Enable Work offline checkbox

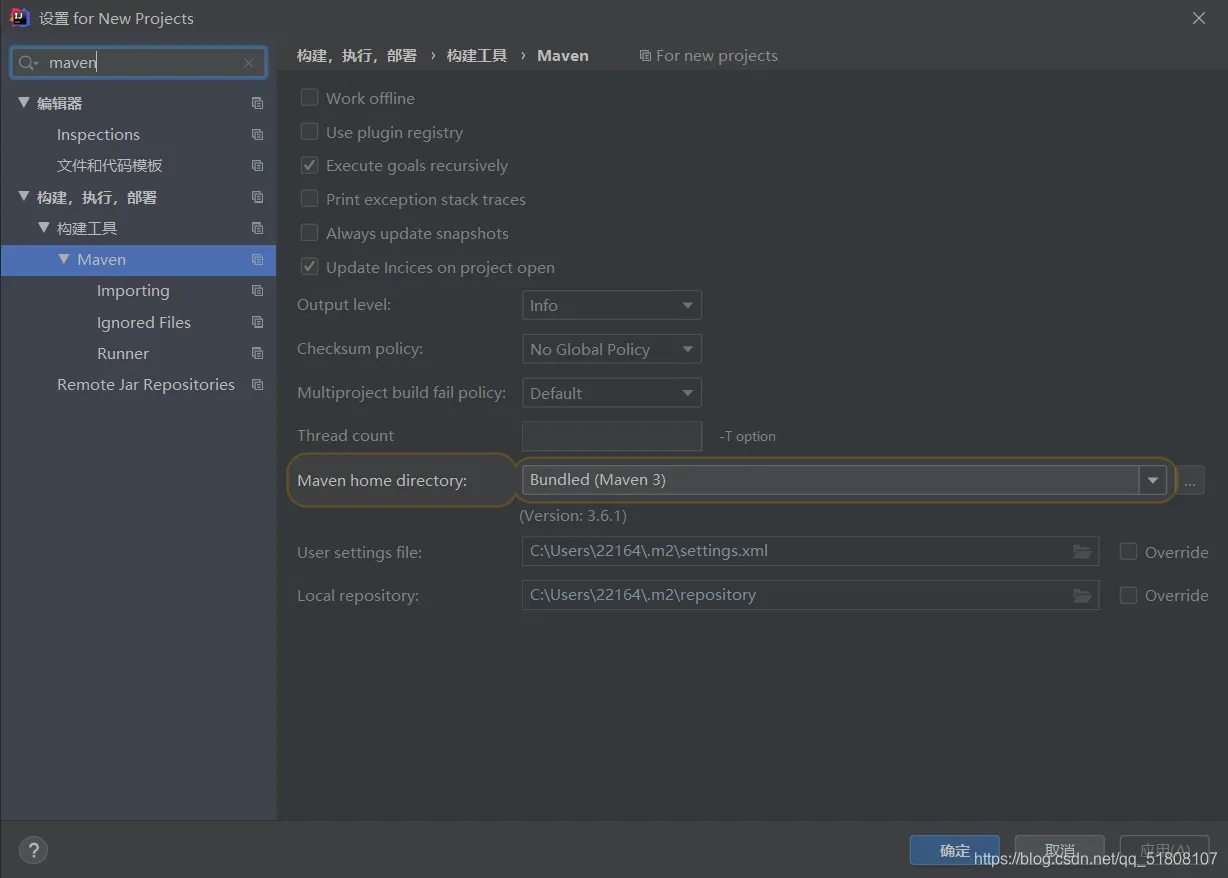point(310,98)
